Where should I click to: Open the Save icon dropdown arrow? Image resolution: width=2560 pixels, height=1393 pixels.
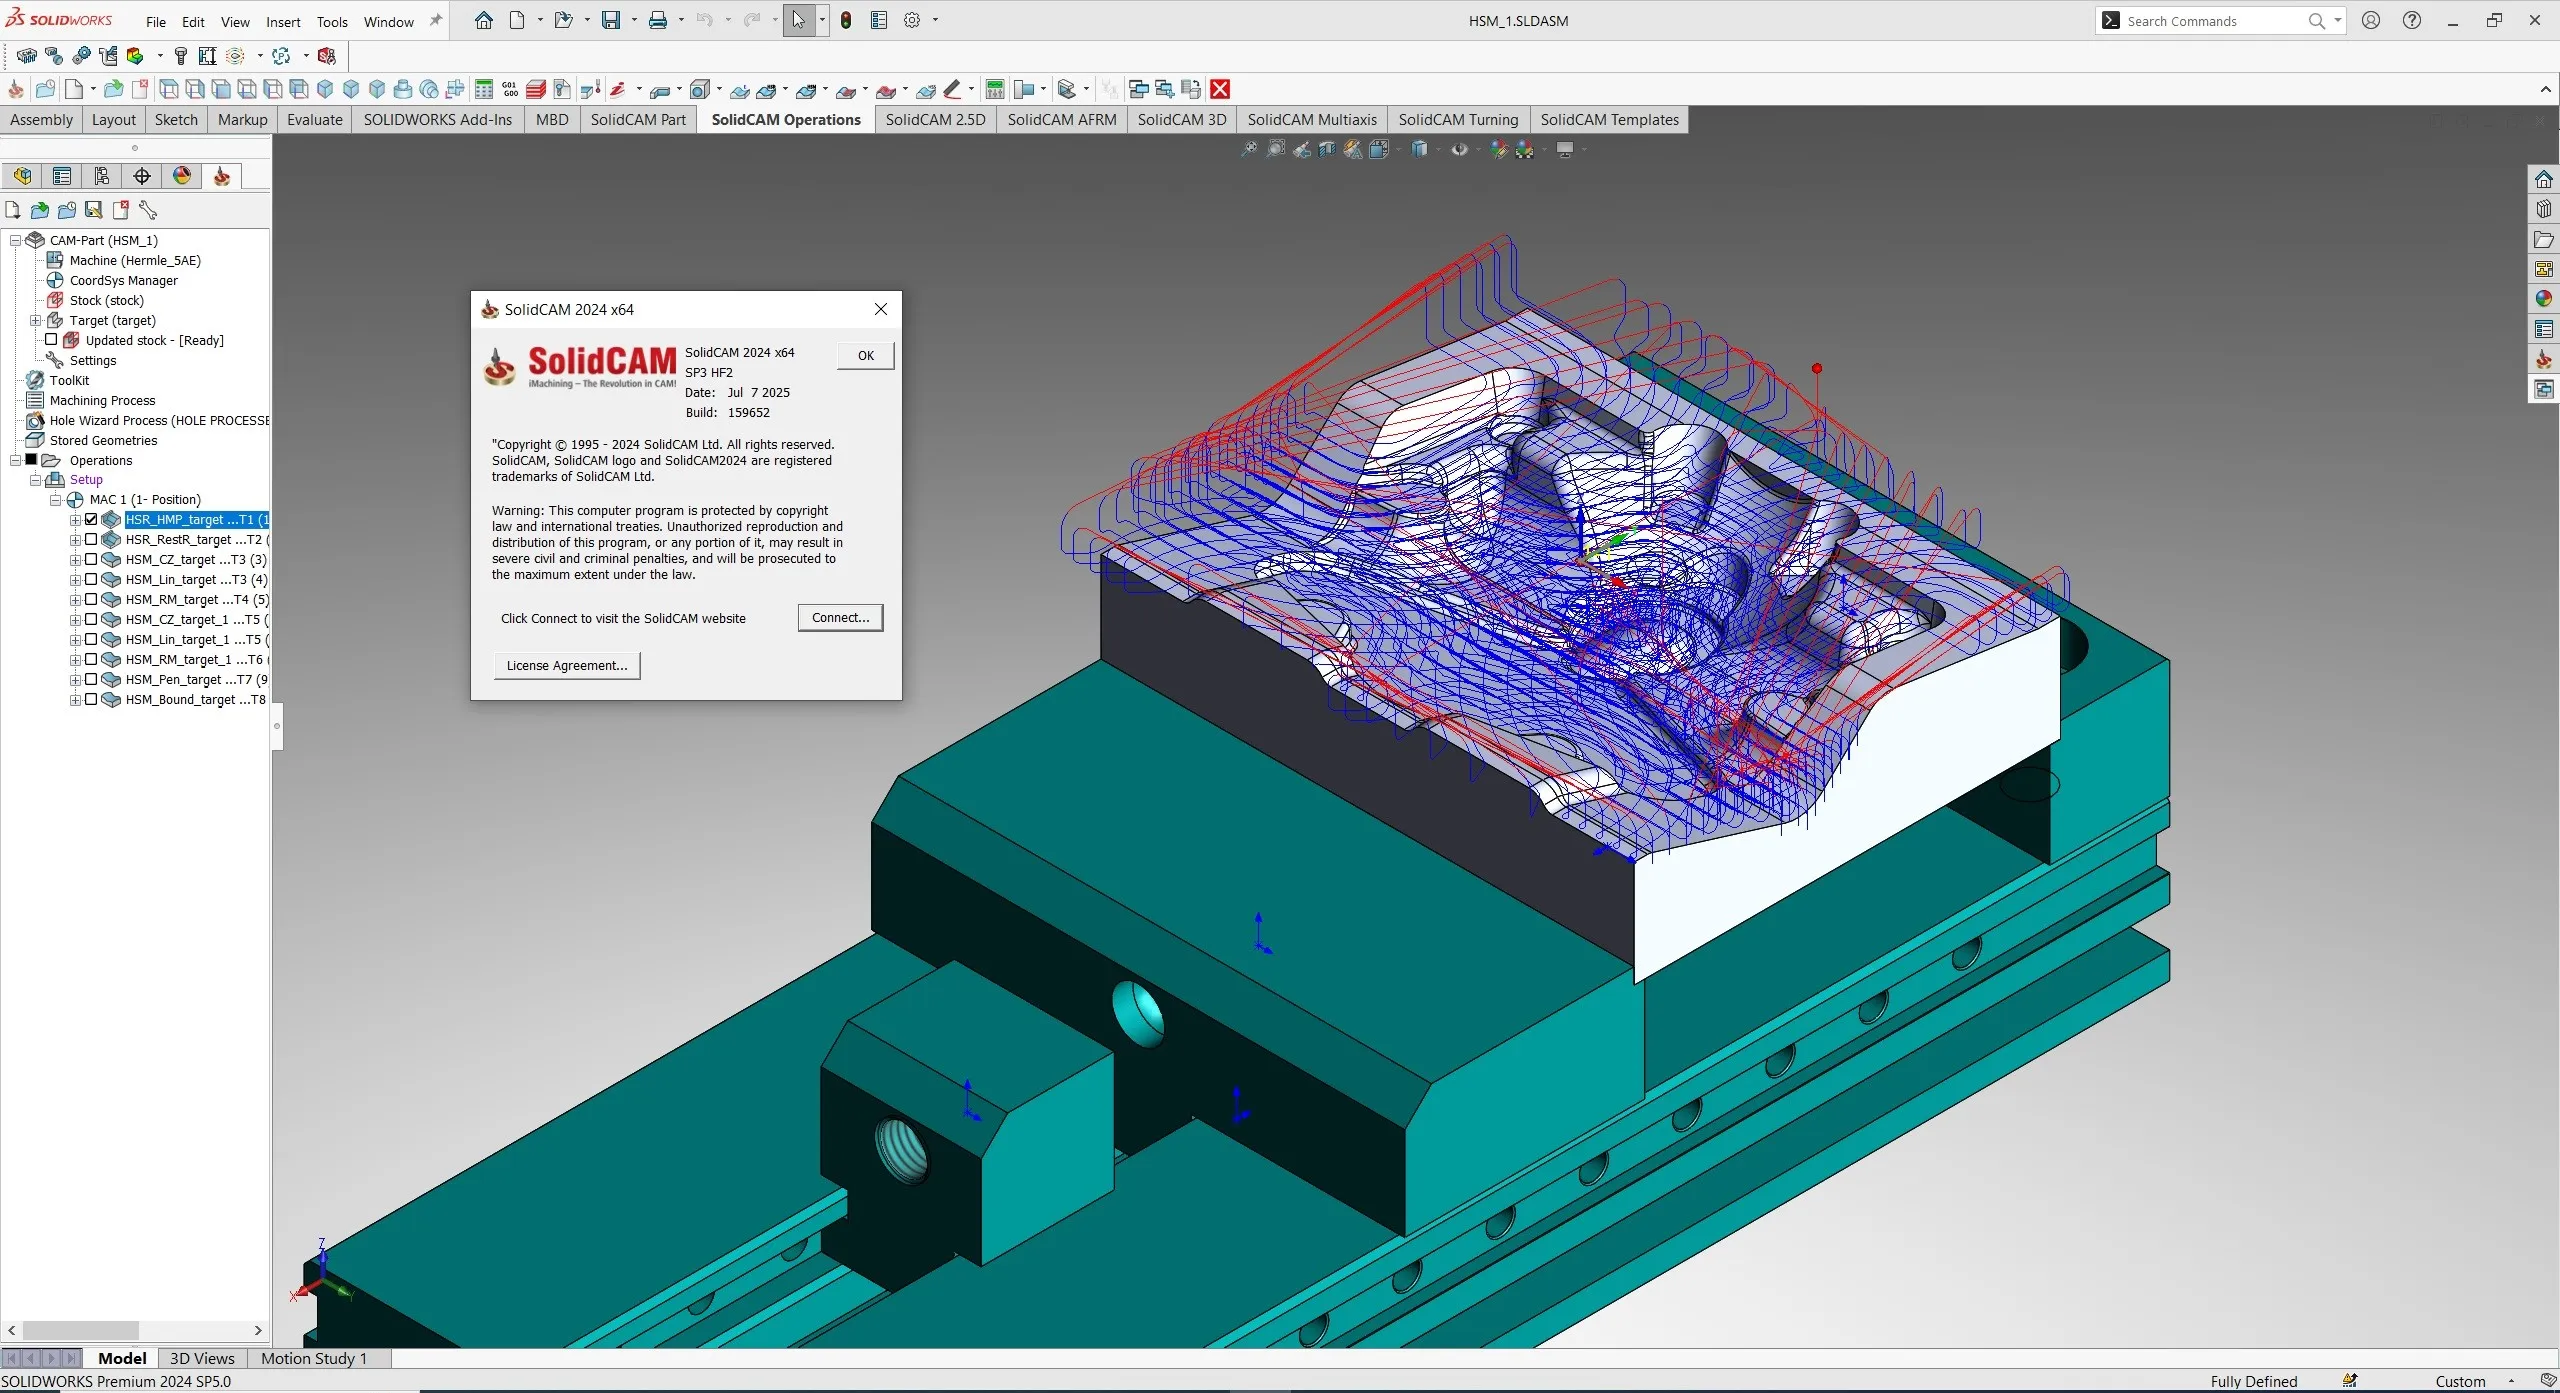pos(634,20)
